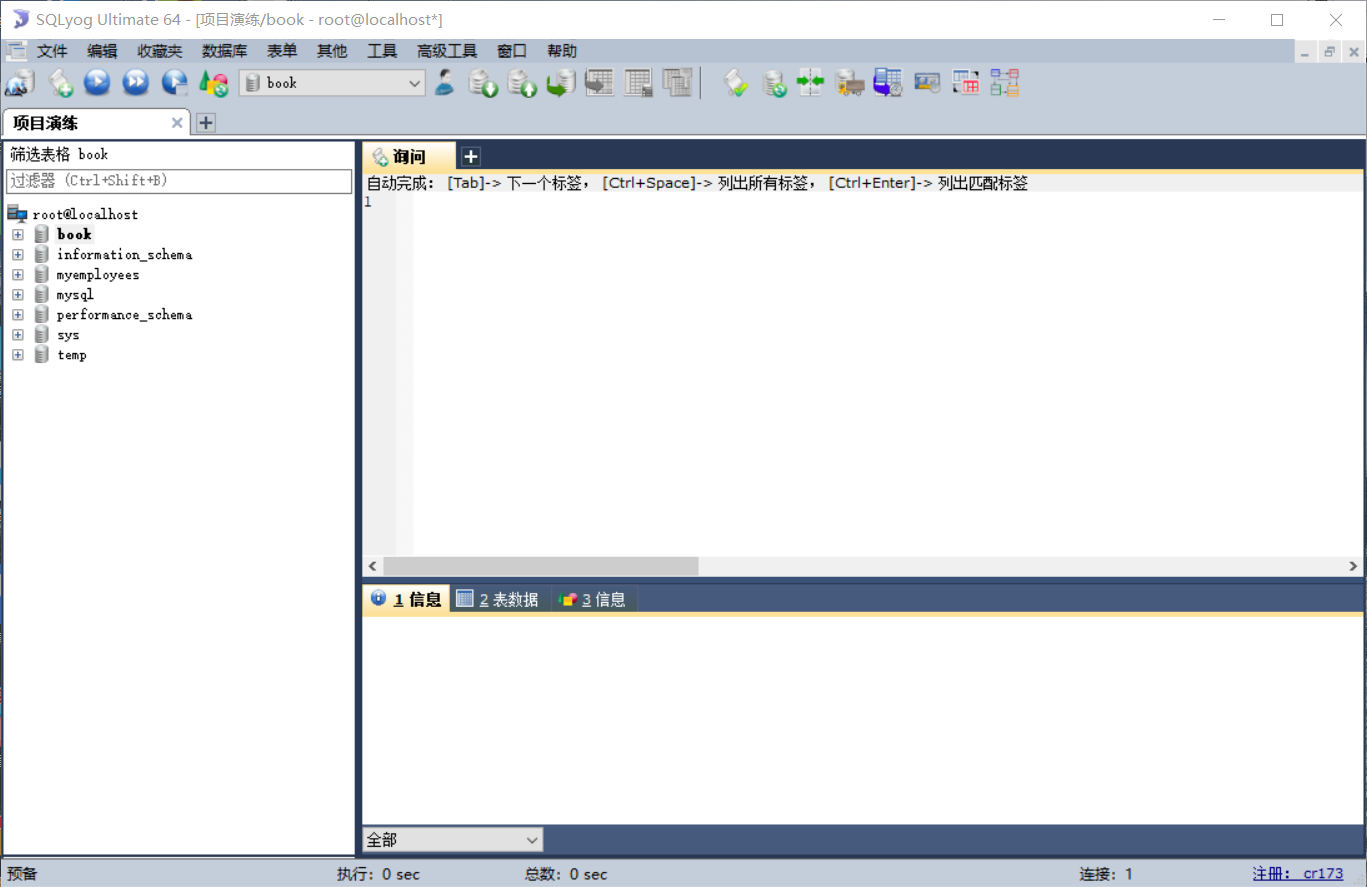Click the database truck migration icon
This screenshot has width=1367, height=887.
click(849, 83)
